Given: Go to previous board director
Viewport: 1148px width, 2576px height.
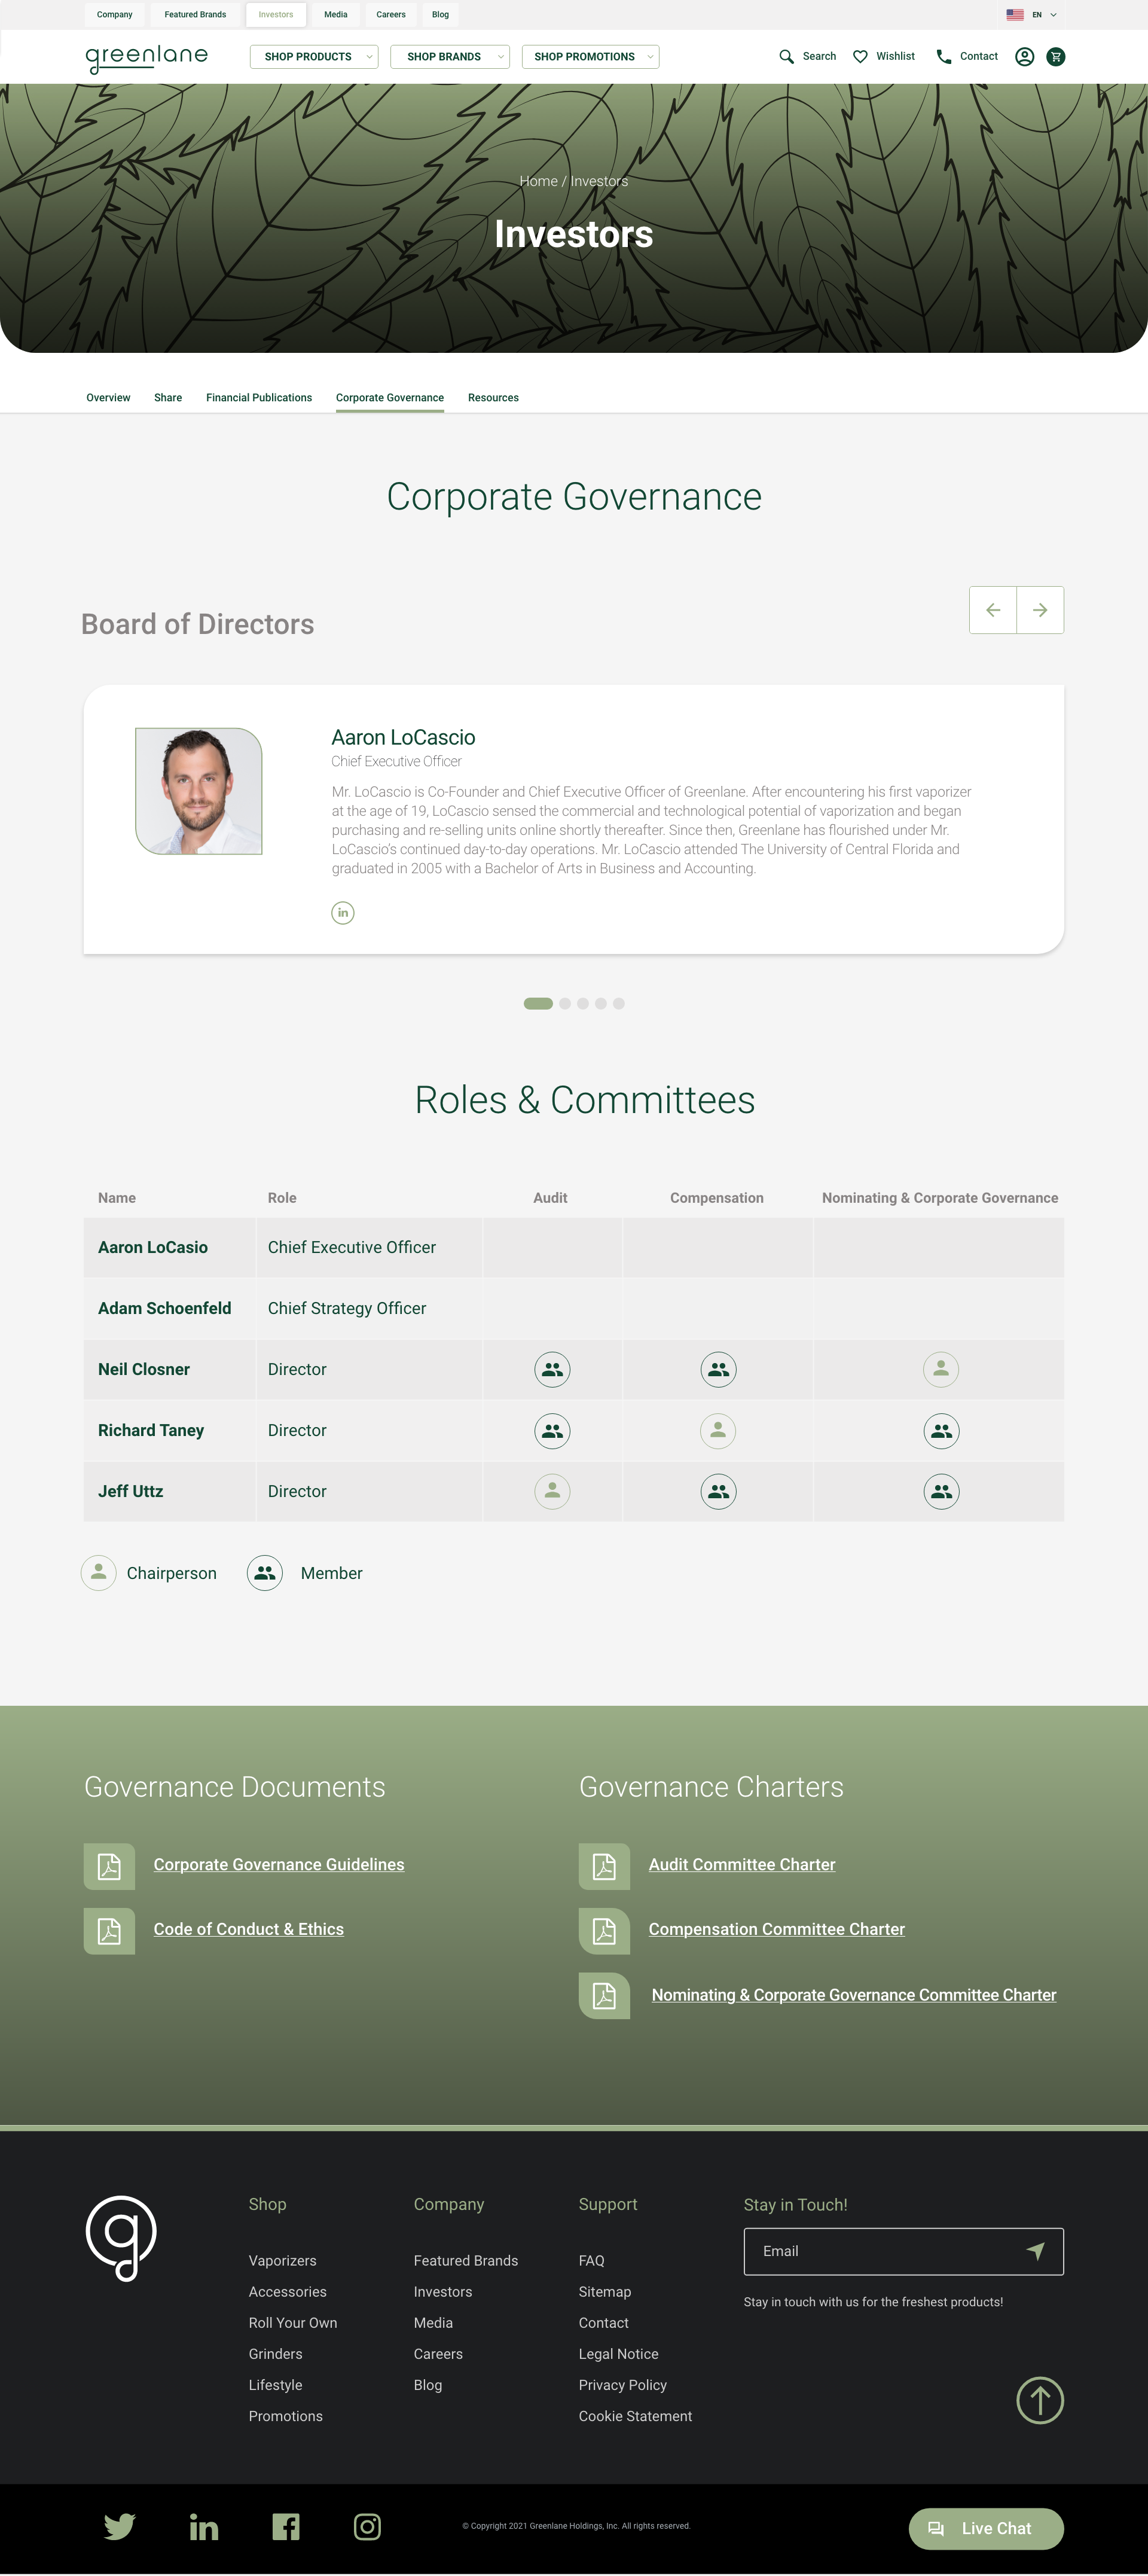Looking at the screenshot, I should pos(993,610).
